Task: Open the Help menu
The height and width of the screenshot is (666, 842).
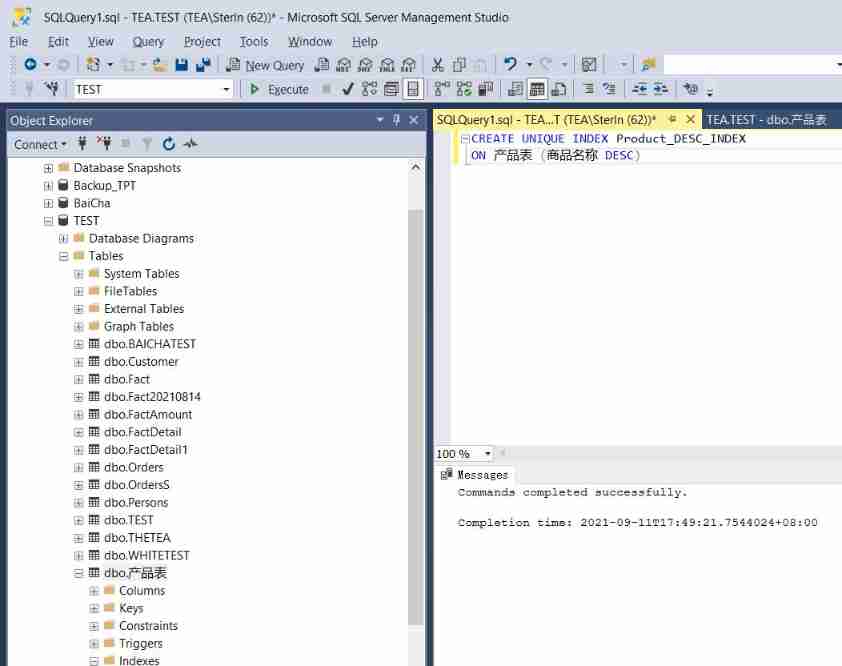Action: point(365,41)
